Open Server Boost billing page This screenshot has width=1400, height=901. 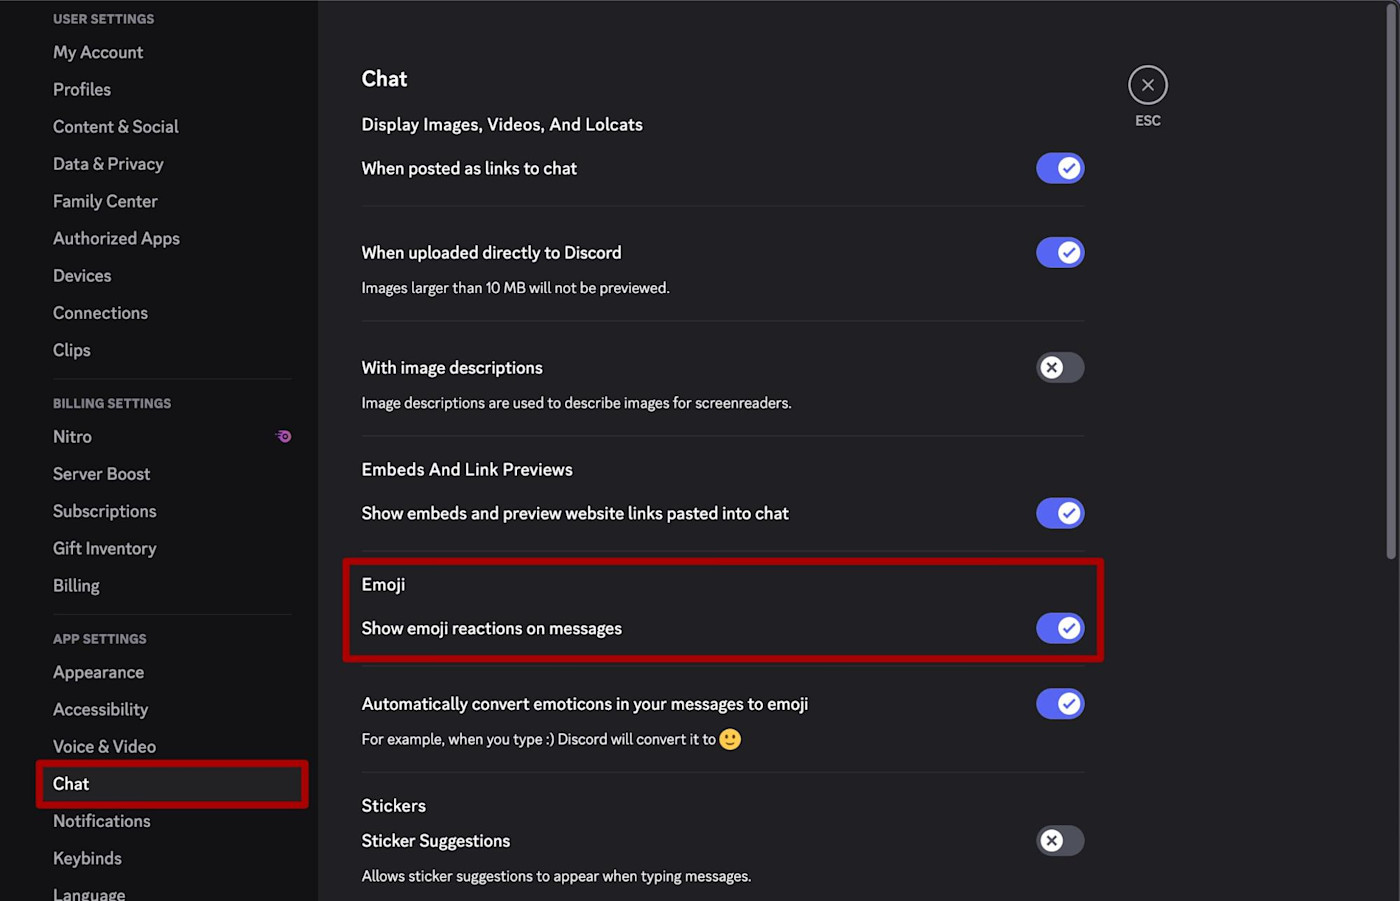tap(101, 474)
